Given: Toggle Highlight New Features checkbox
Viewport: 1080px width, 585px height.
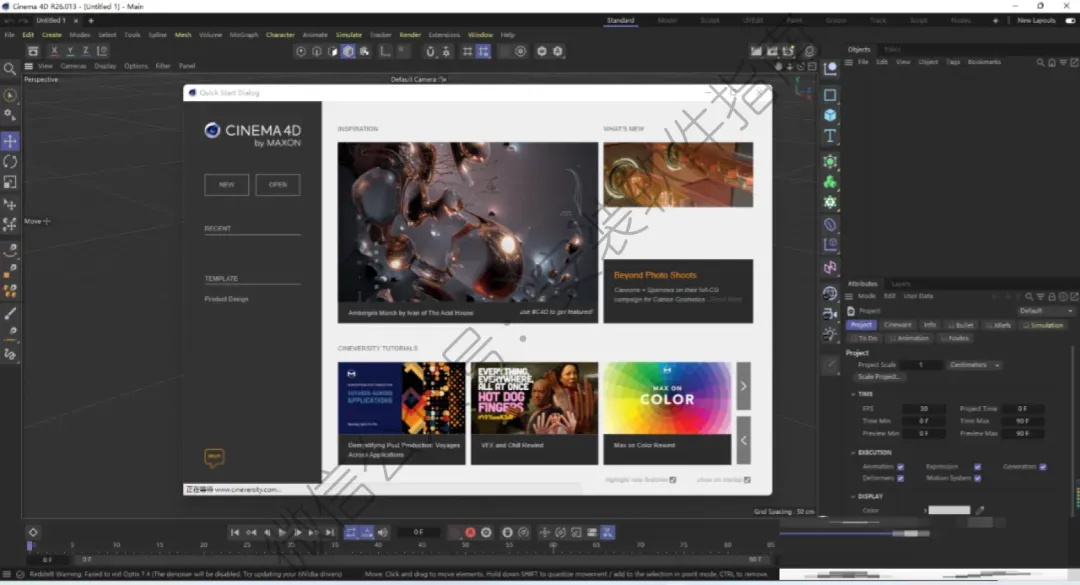Looking at the screenshot, I should click(x=673, y=480).
